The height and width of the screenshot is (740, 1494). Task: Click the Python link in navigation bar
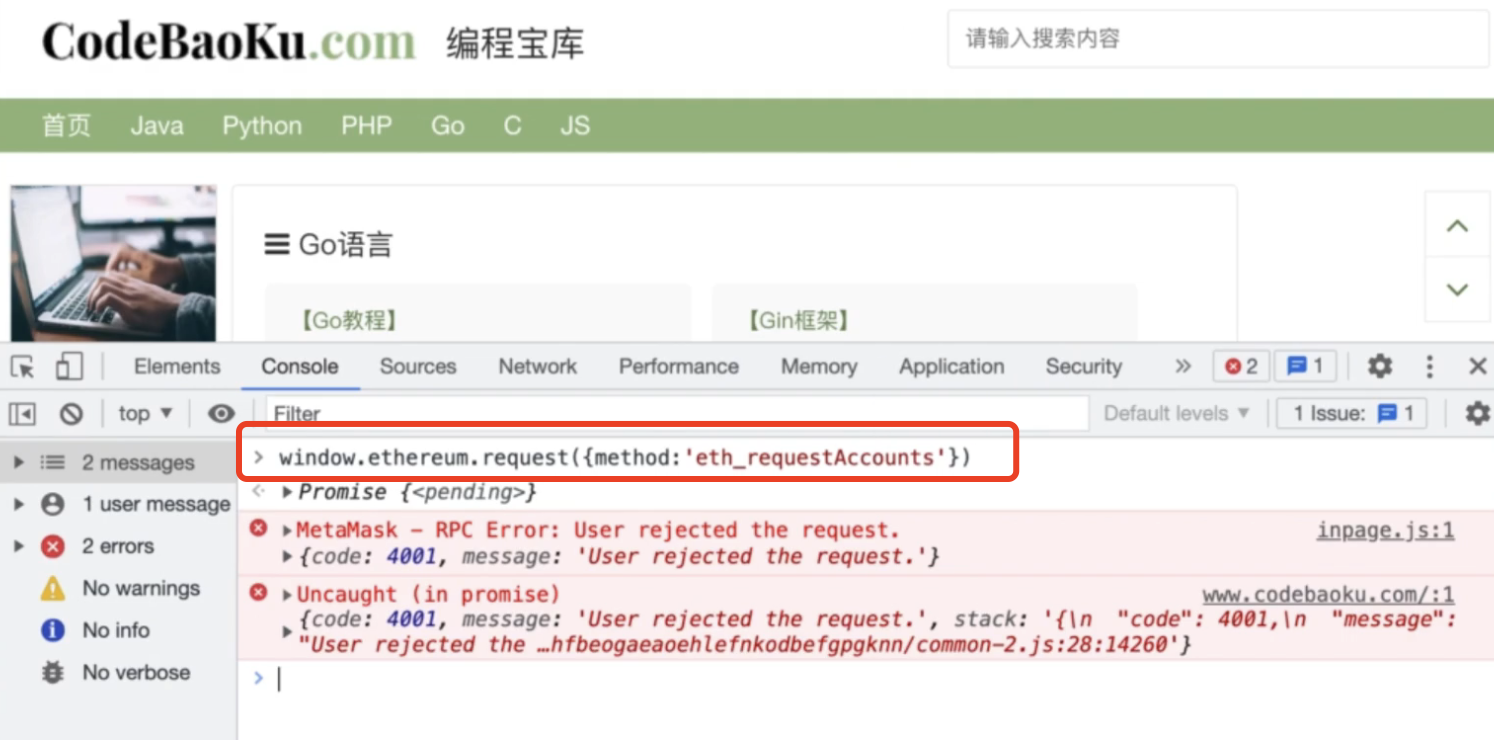point(262,126)
